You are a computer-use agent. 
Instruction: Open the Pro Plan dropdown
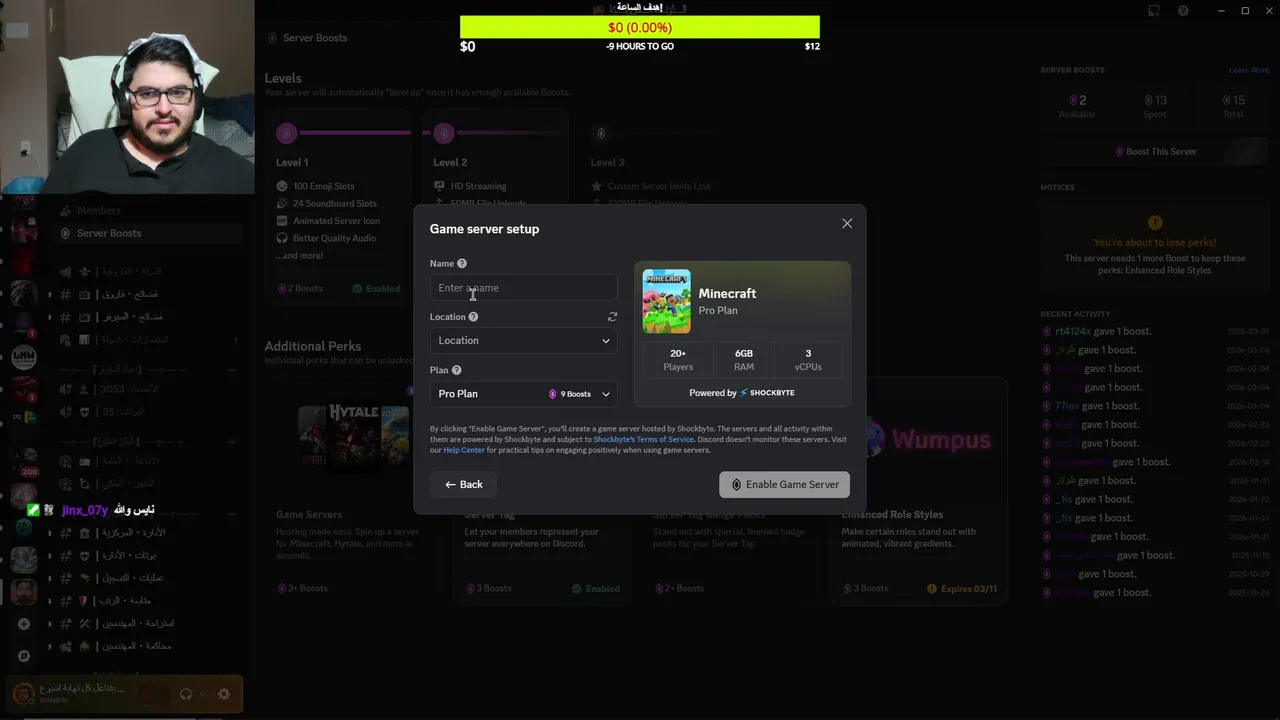tap(523, 394)
